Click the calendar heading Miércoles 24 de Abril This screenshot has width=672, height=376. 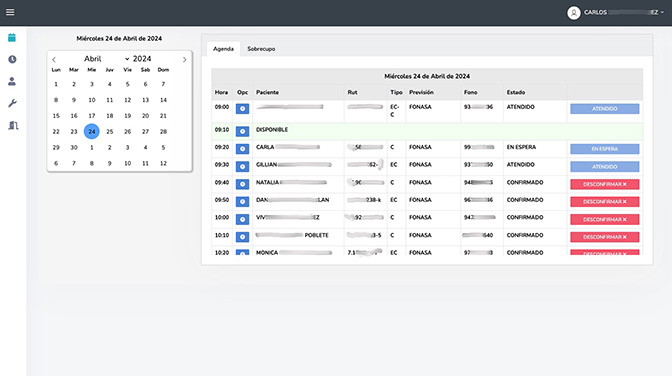point(119,39)
